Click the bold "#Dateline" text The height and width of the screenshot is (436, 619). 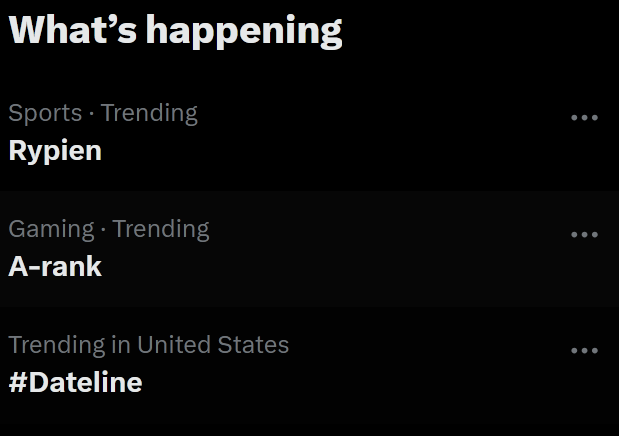coord(75,383)
